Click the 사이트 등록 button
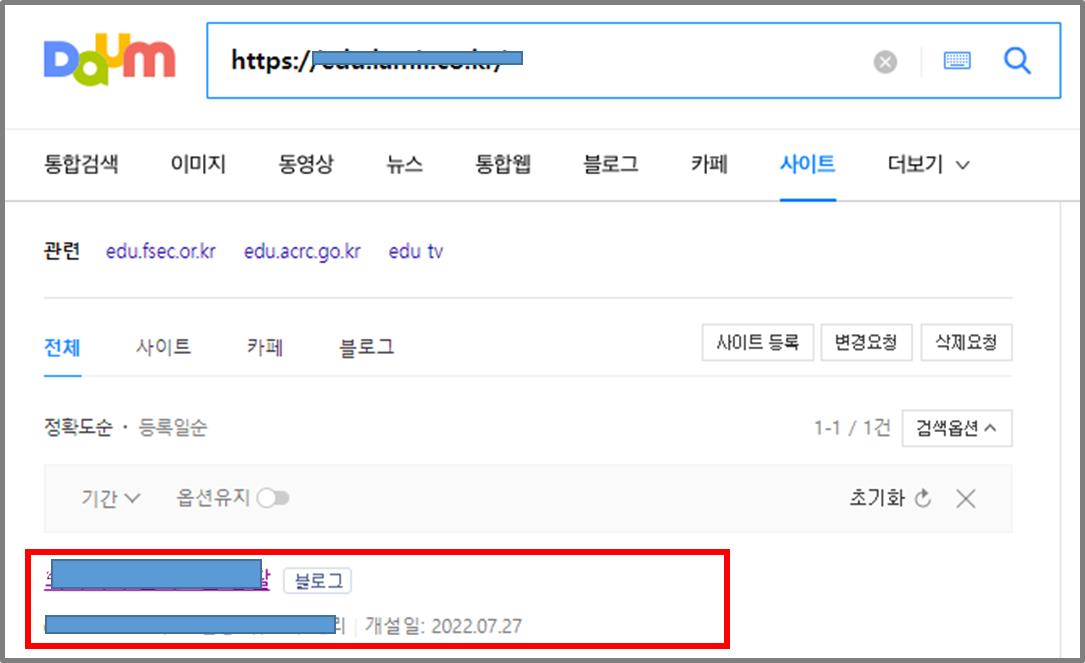 pos(757,342)
